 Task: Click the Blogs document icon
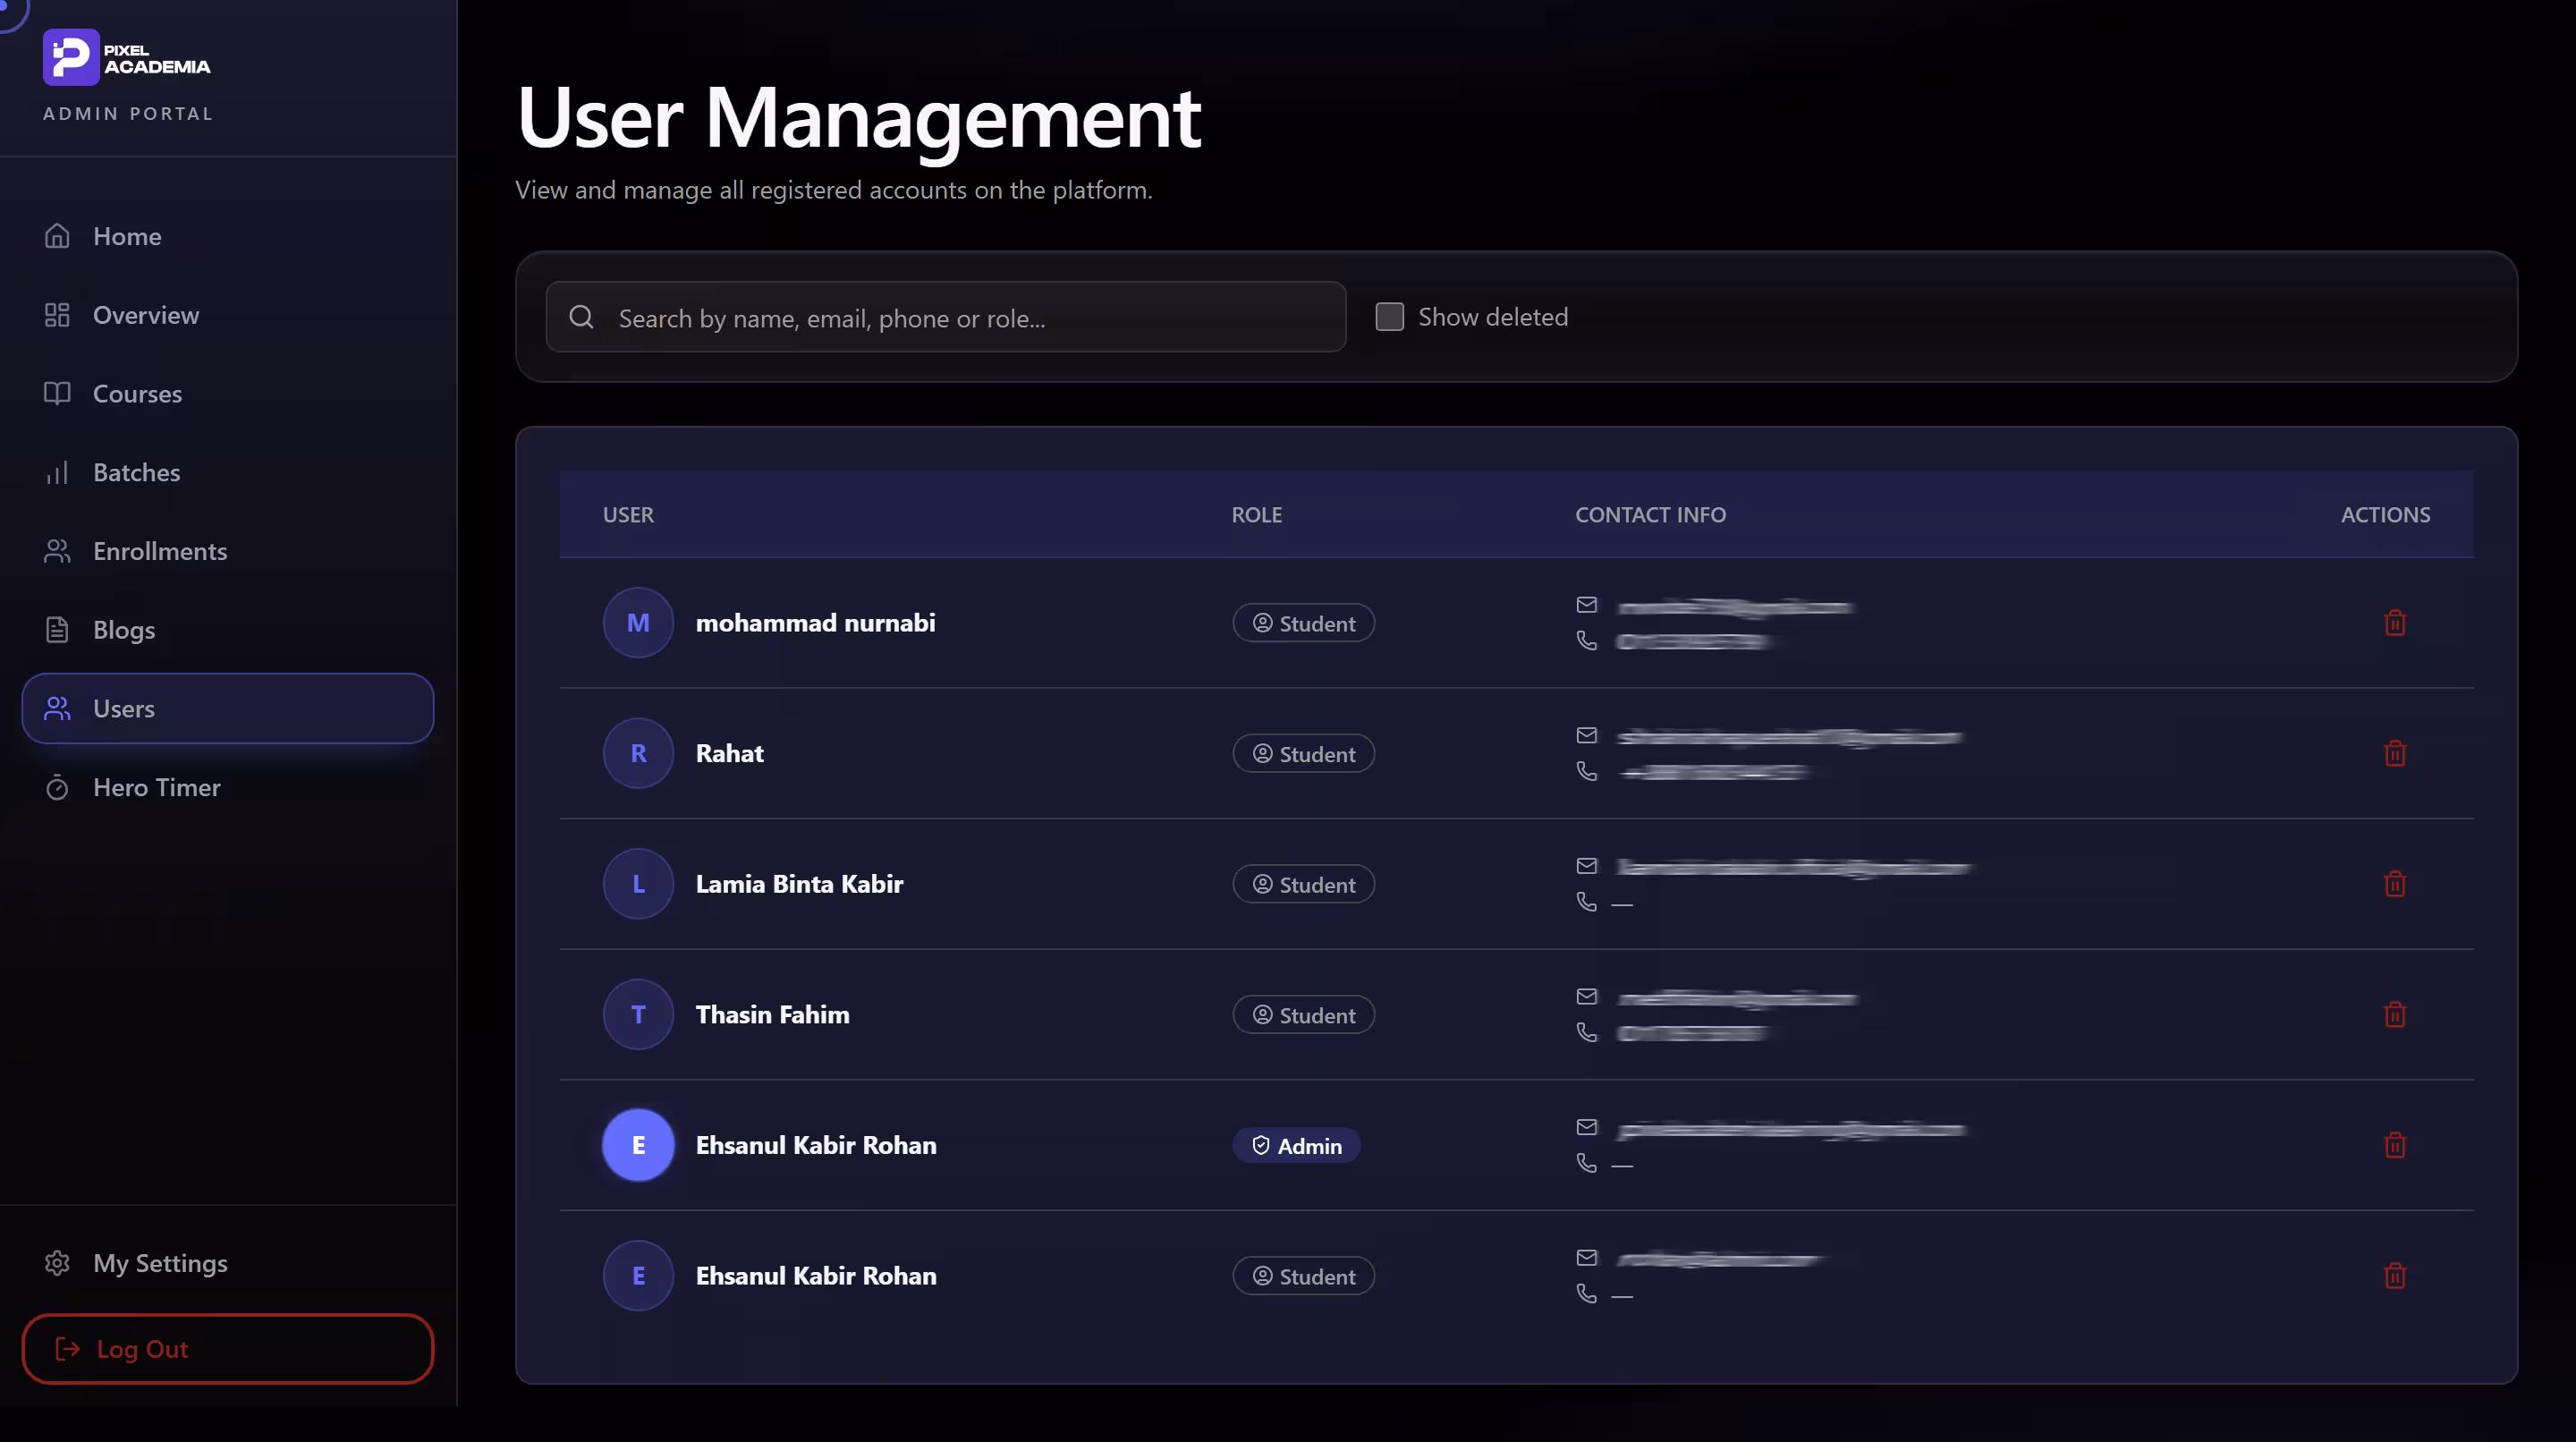pyautogui.click(x=57, y=630)
